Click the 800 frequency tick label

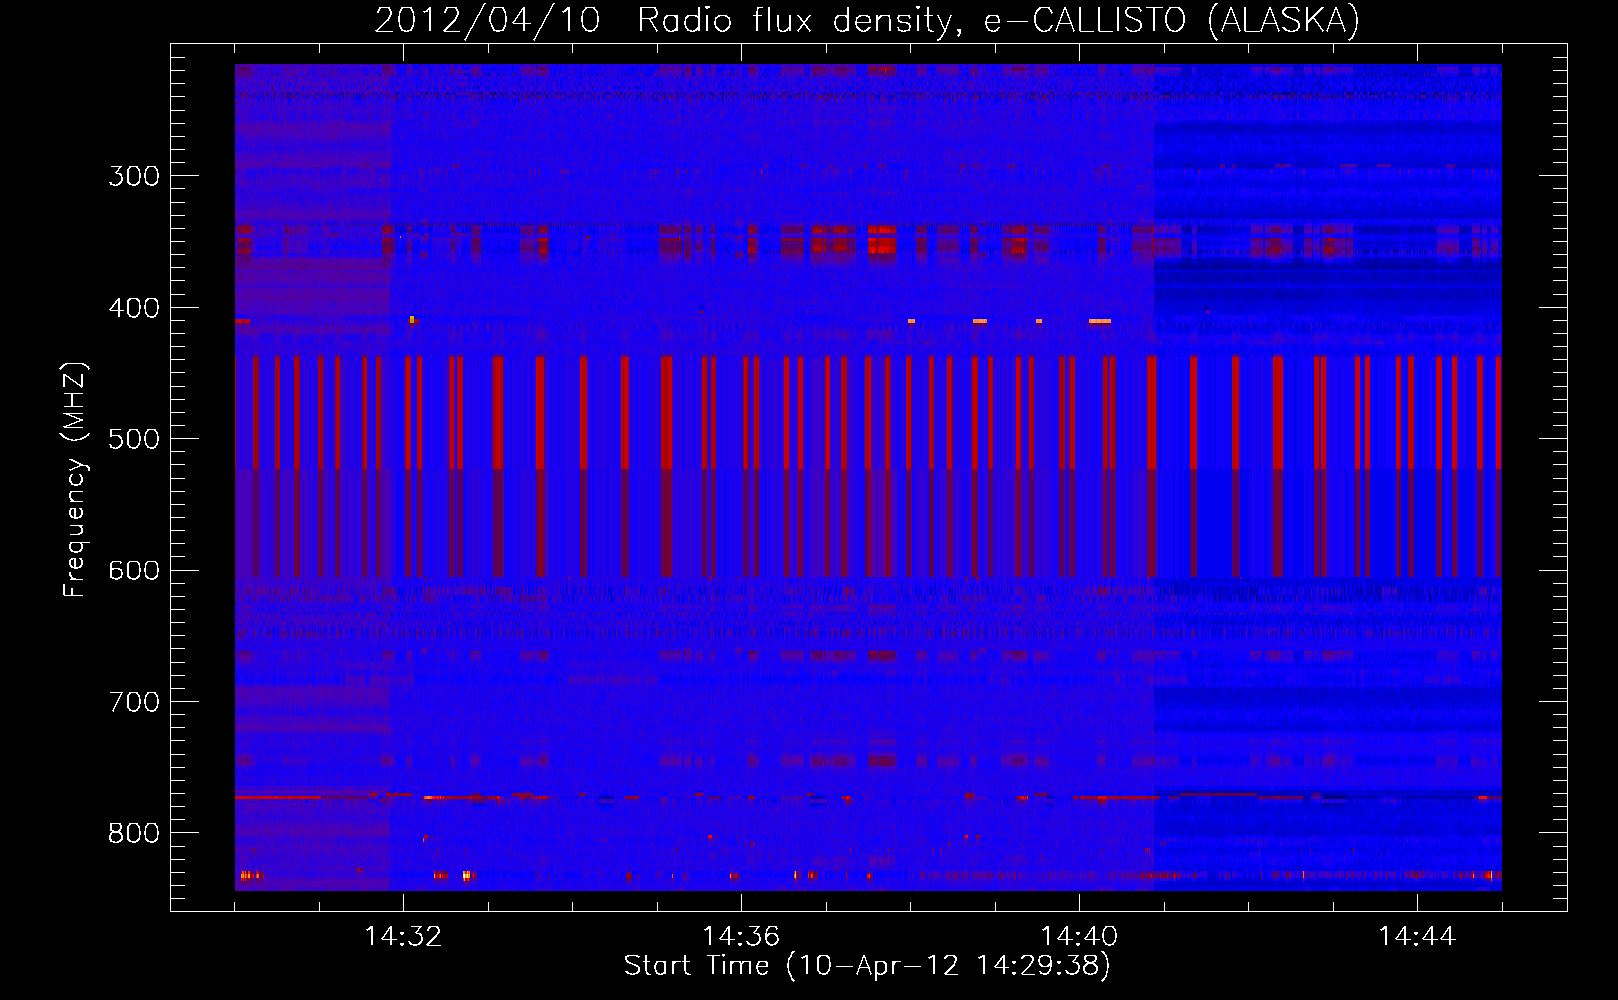point(134,834)
